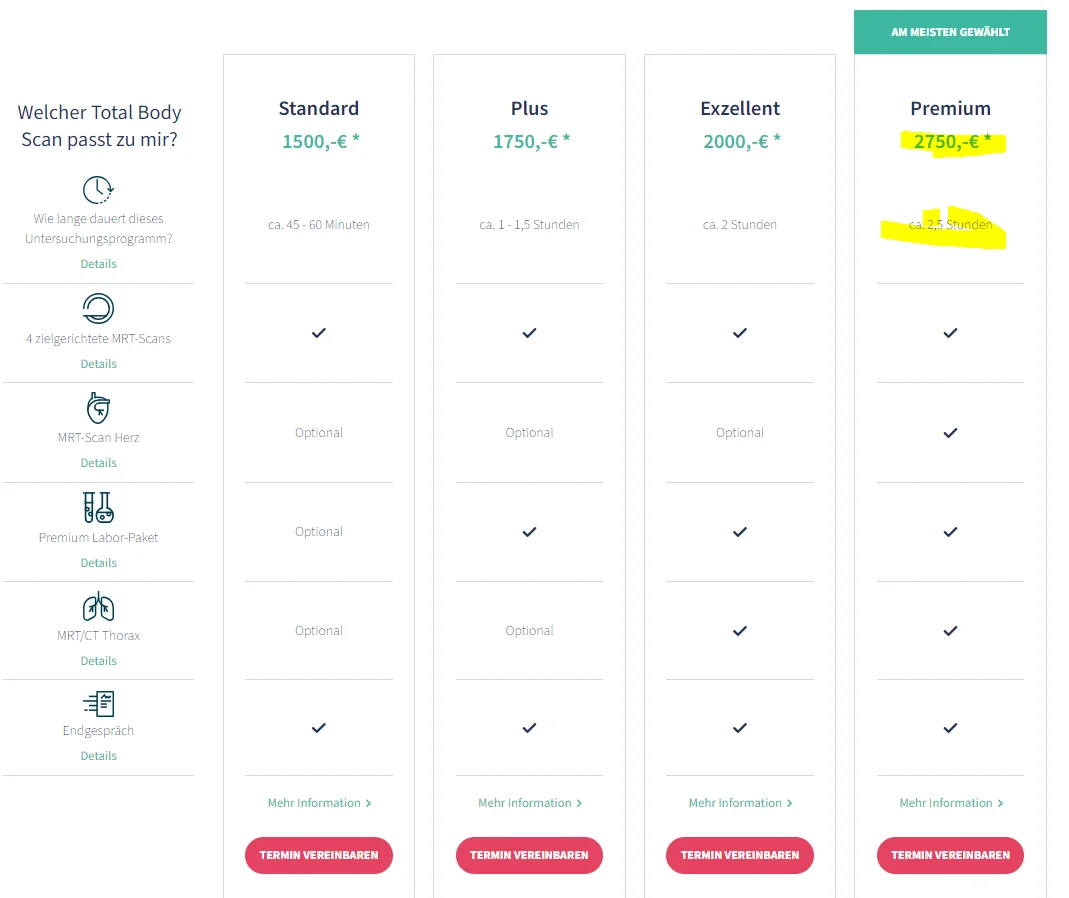Click the Endgespräch report document icon
This screenshot has width=1069, height=898.
pos(98,704)
